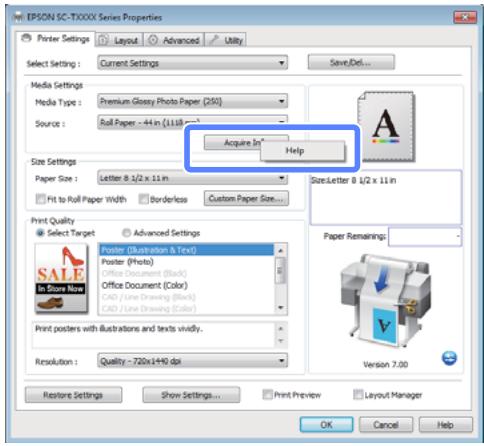Click the Cancel button
Screen dimensions: 484x446
click(x=386, y=425)
